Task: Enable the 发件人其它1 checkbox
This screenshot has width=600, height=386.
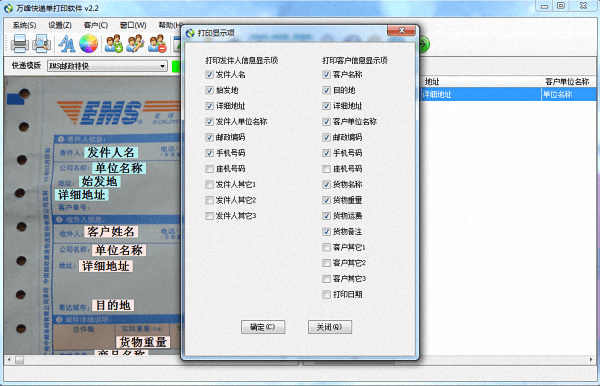Action: tap(209, 185)
